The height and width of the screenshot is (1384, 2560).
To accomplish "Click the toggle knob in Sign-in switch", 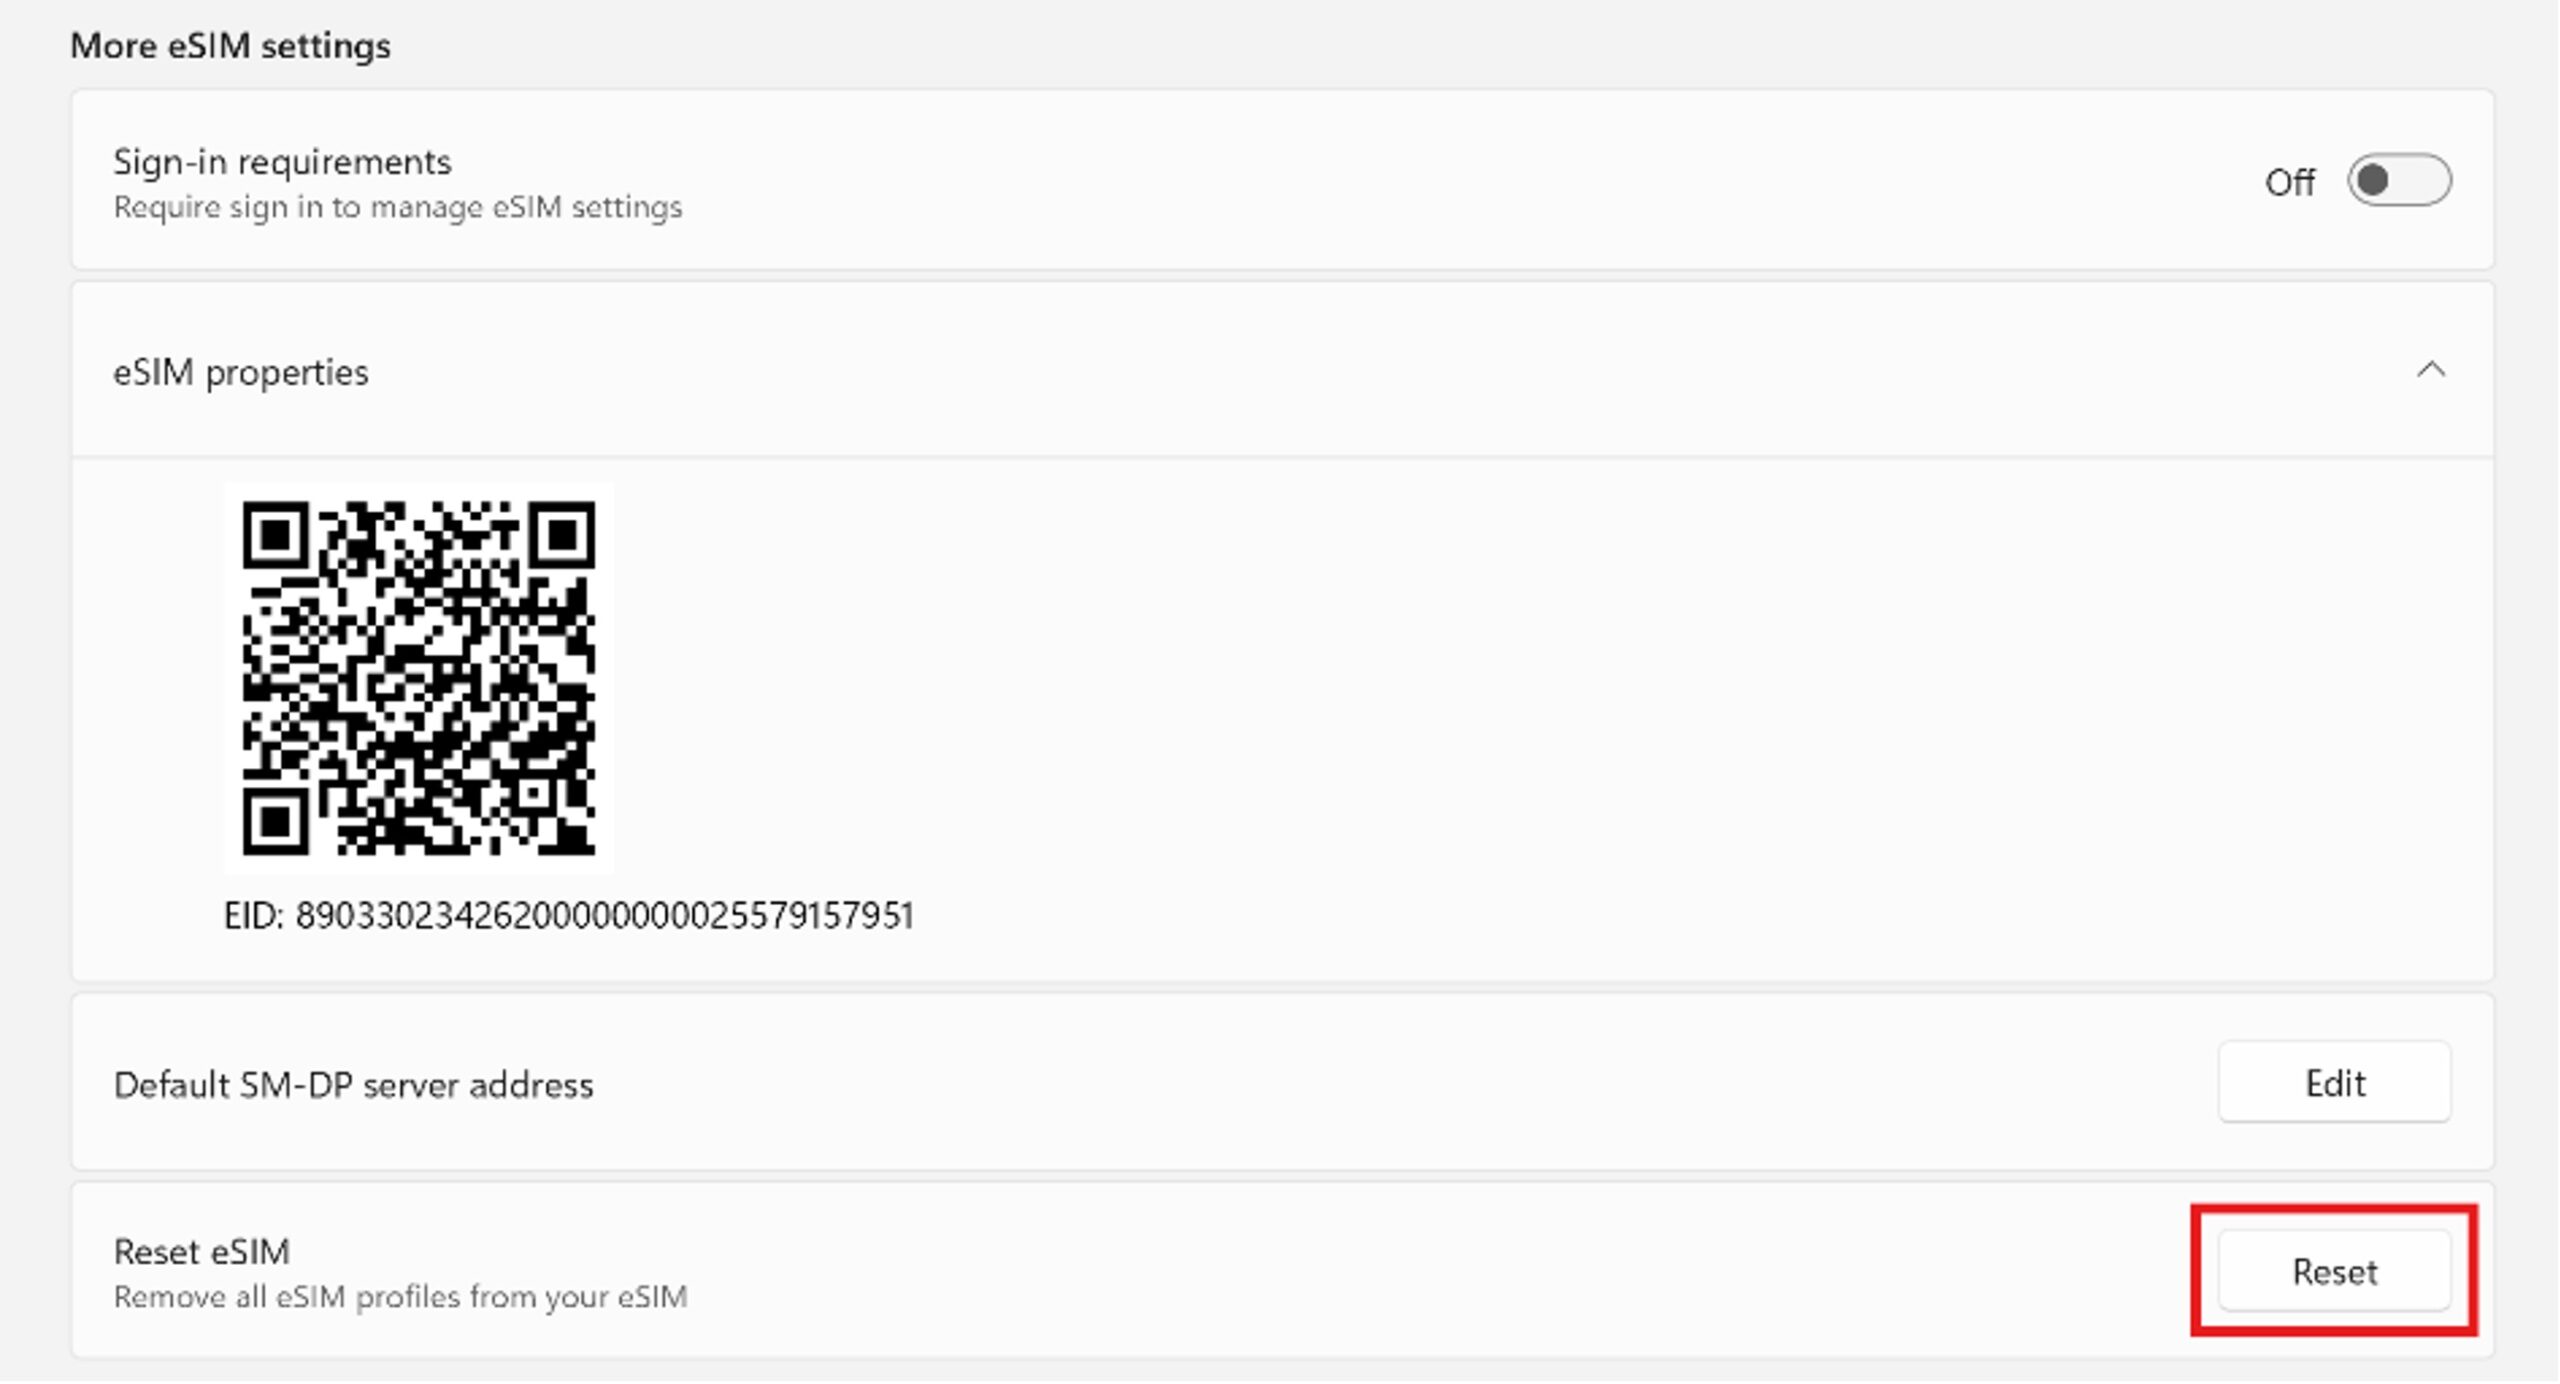I will pyautogui.click(x=2373, y=181).
